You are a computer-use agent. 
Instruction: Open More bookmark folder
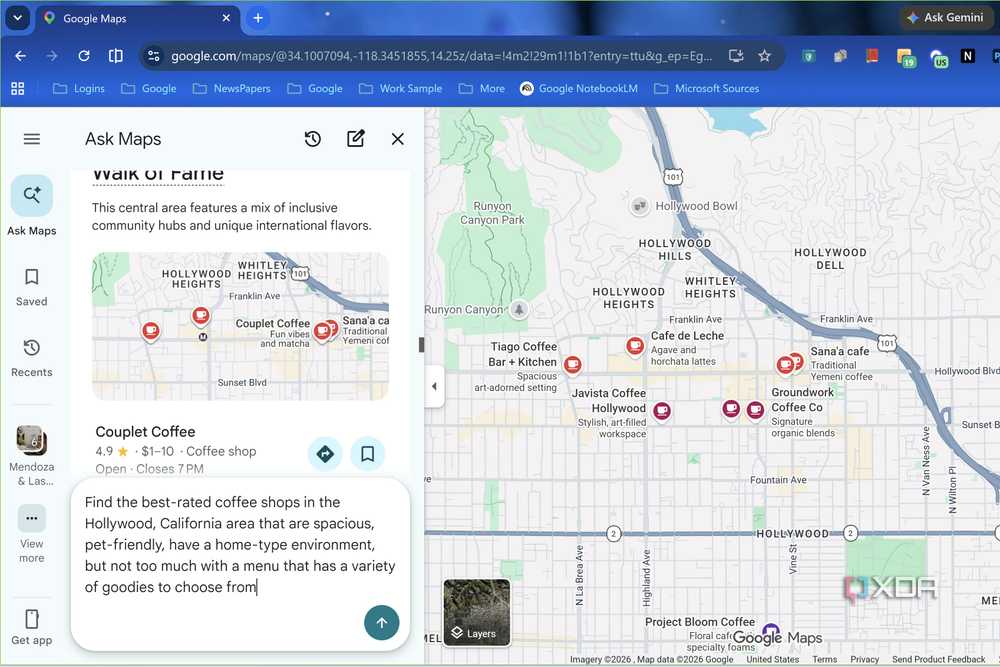482,89
